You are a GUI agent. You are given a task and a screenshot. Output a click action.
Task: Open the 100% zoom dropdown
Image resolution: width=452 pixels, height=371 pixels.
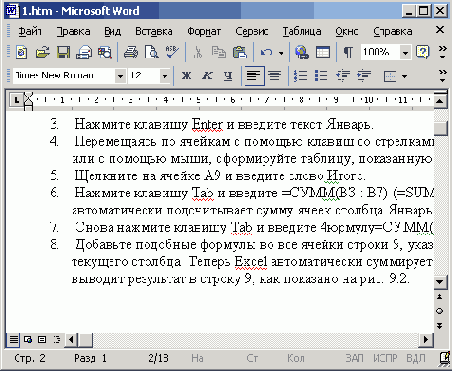(x=405, y=53)
